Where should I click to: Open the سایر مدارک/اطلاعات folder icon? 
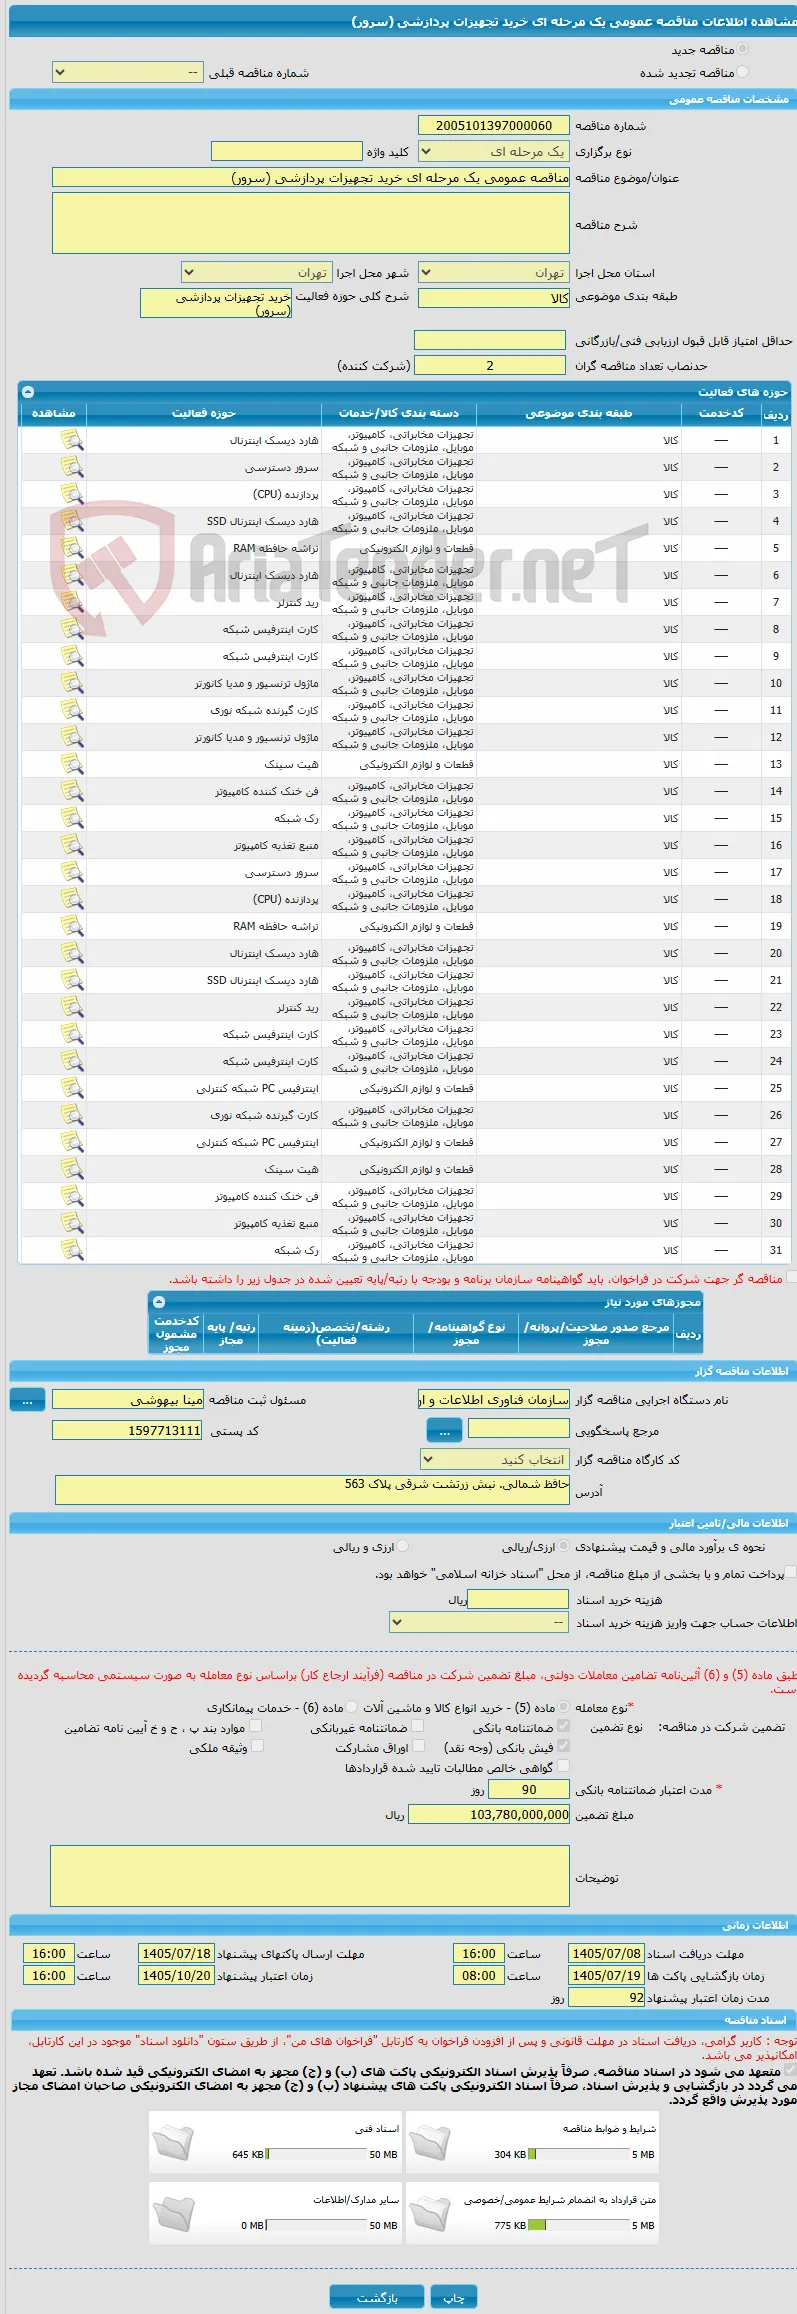(x=173, y=2213)
